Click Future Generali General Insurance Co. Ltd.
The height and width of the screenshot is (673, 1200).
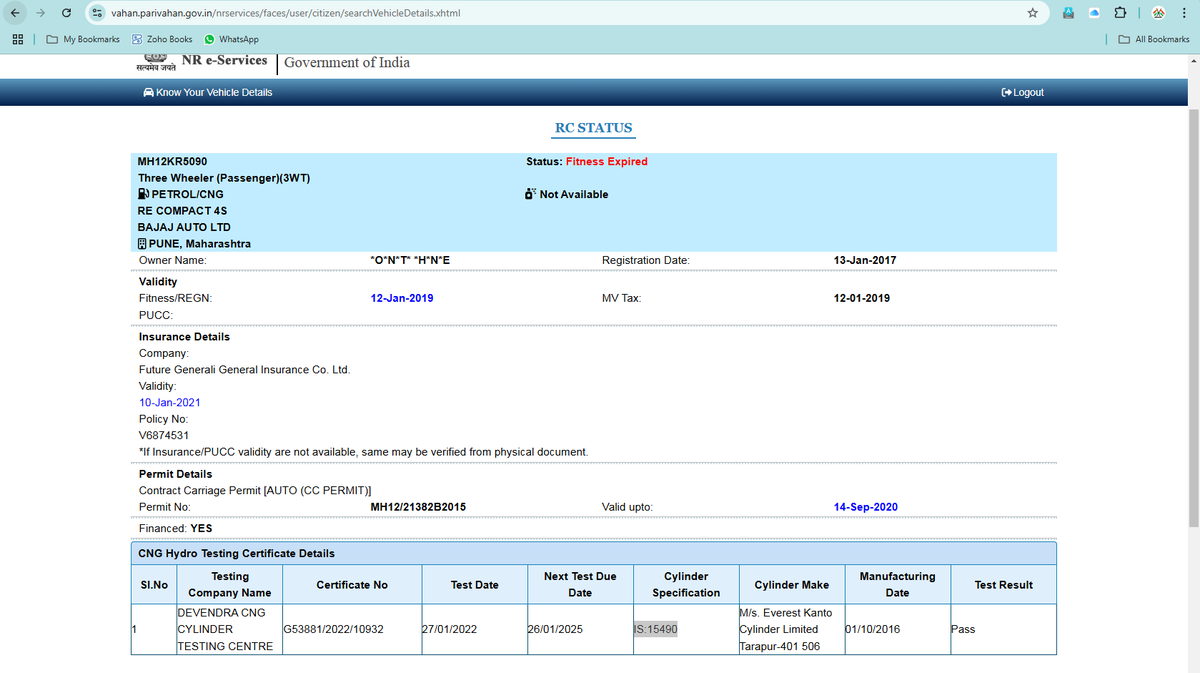click(245, 370)
